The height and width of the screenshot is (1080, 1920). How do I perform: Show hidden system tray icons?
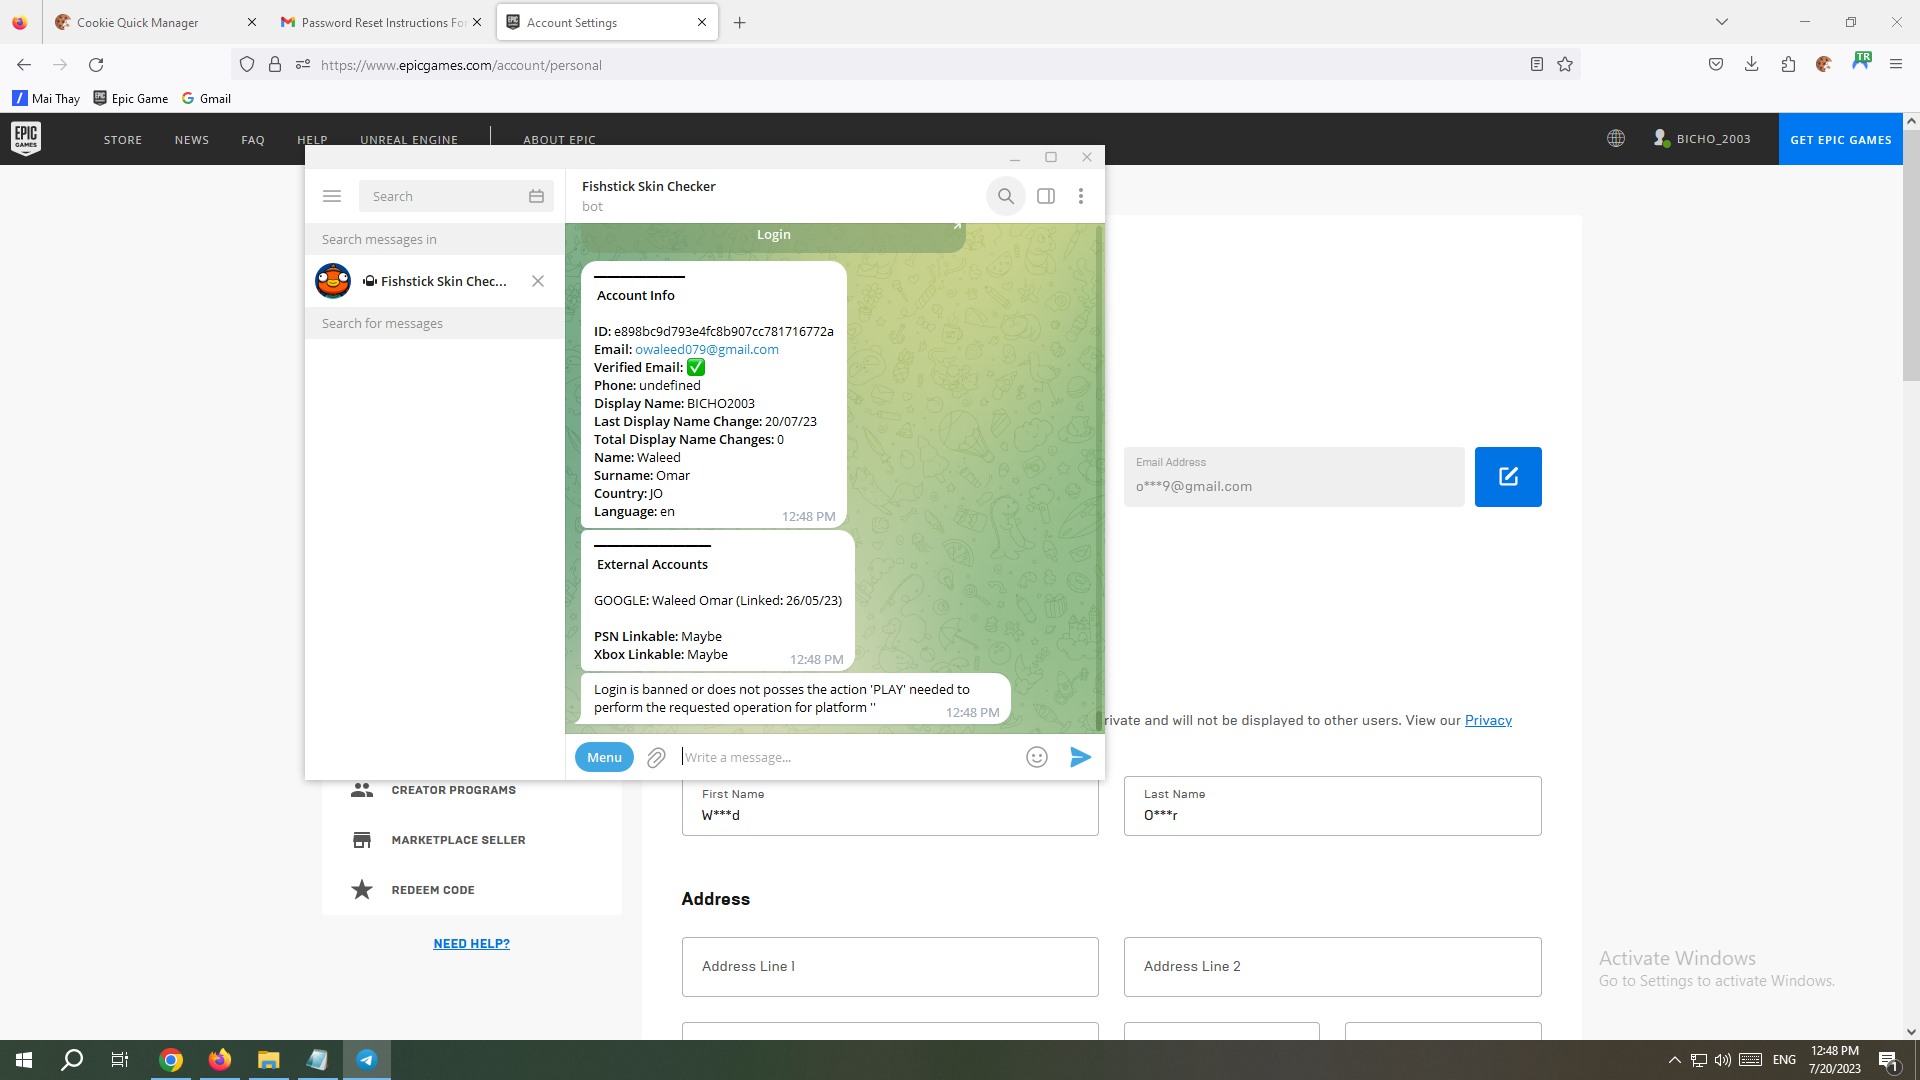[1674, 1060]
